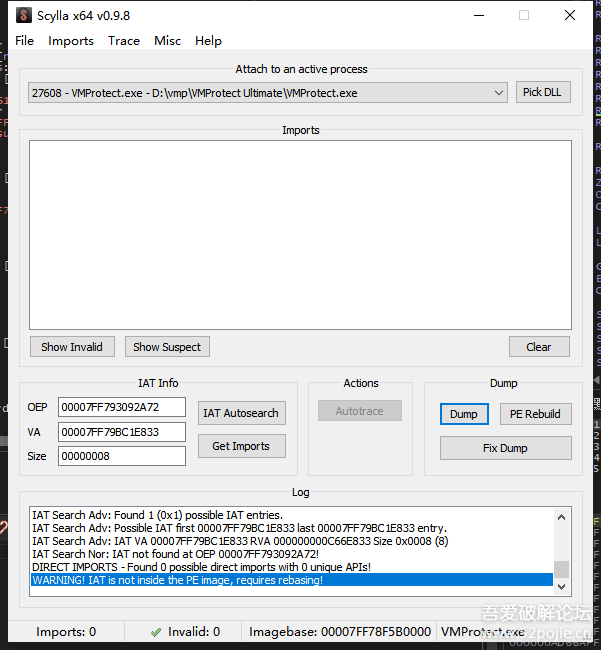Minimize the Scylla window
Viewport: 601px width, 650px height.
point(479,15)
